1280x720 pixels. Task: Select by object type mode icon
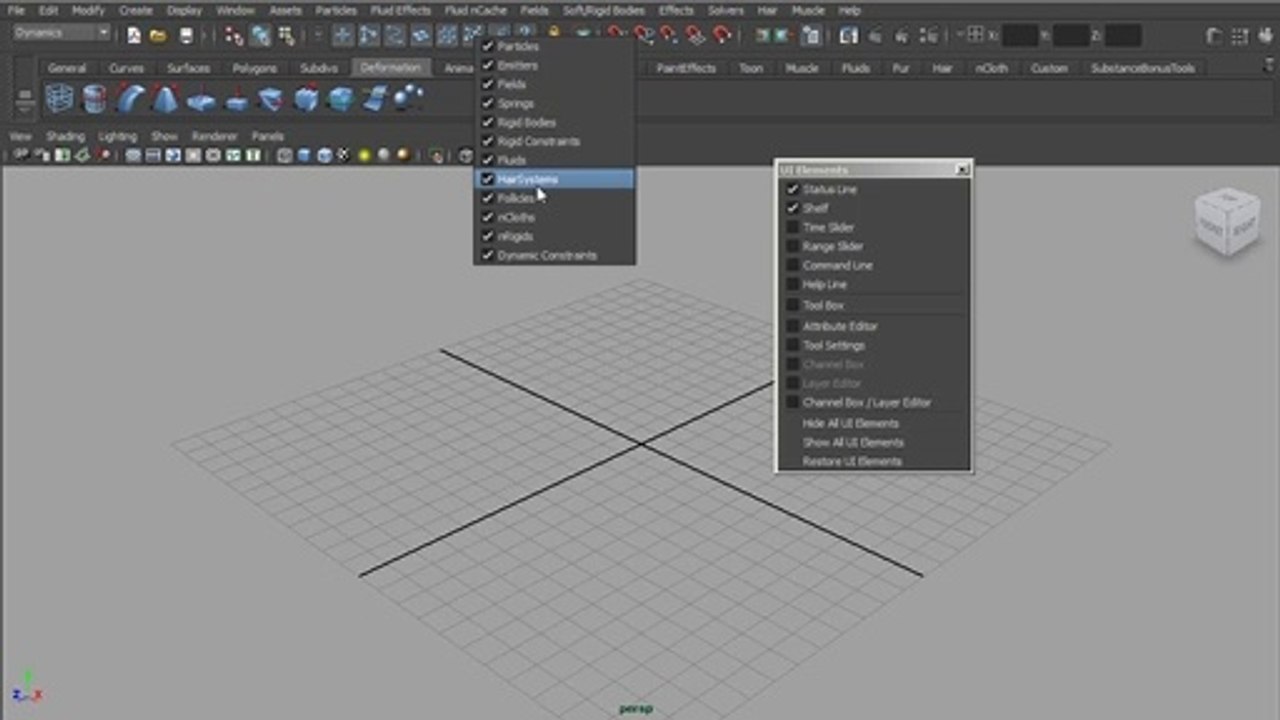[x=260, y=36]
